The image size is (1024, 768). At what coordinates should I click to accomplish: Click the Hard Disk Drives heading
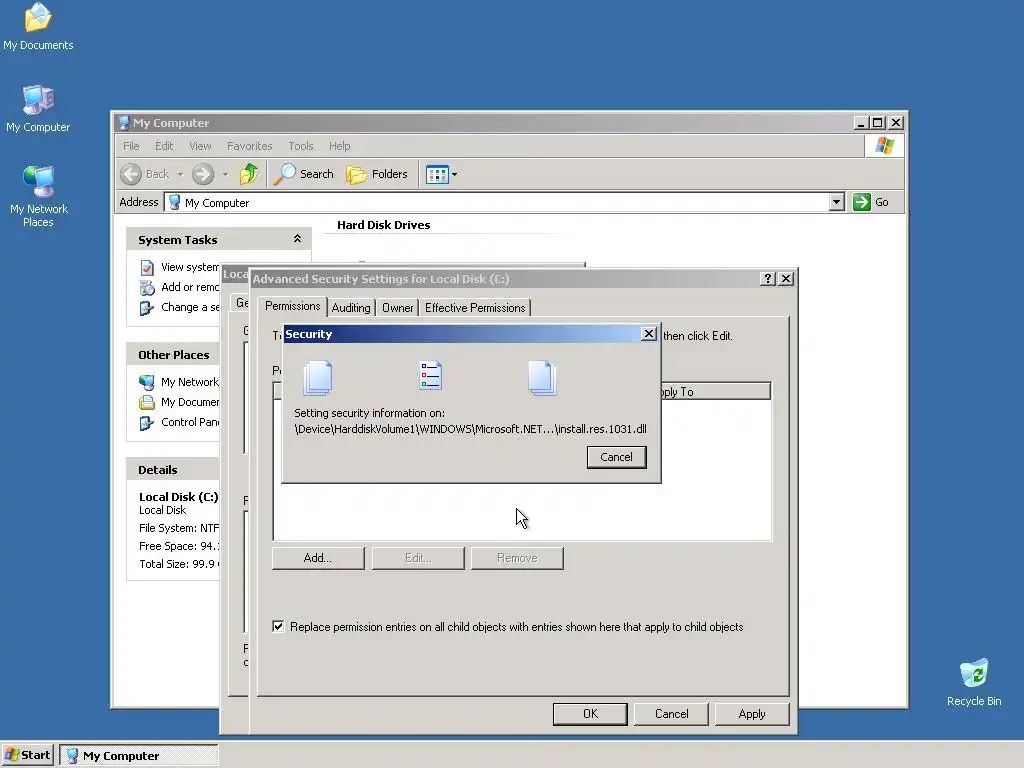point(383,225)
